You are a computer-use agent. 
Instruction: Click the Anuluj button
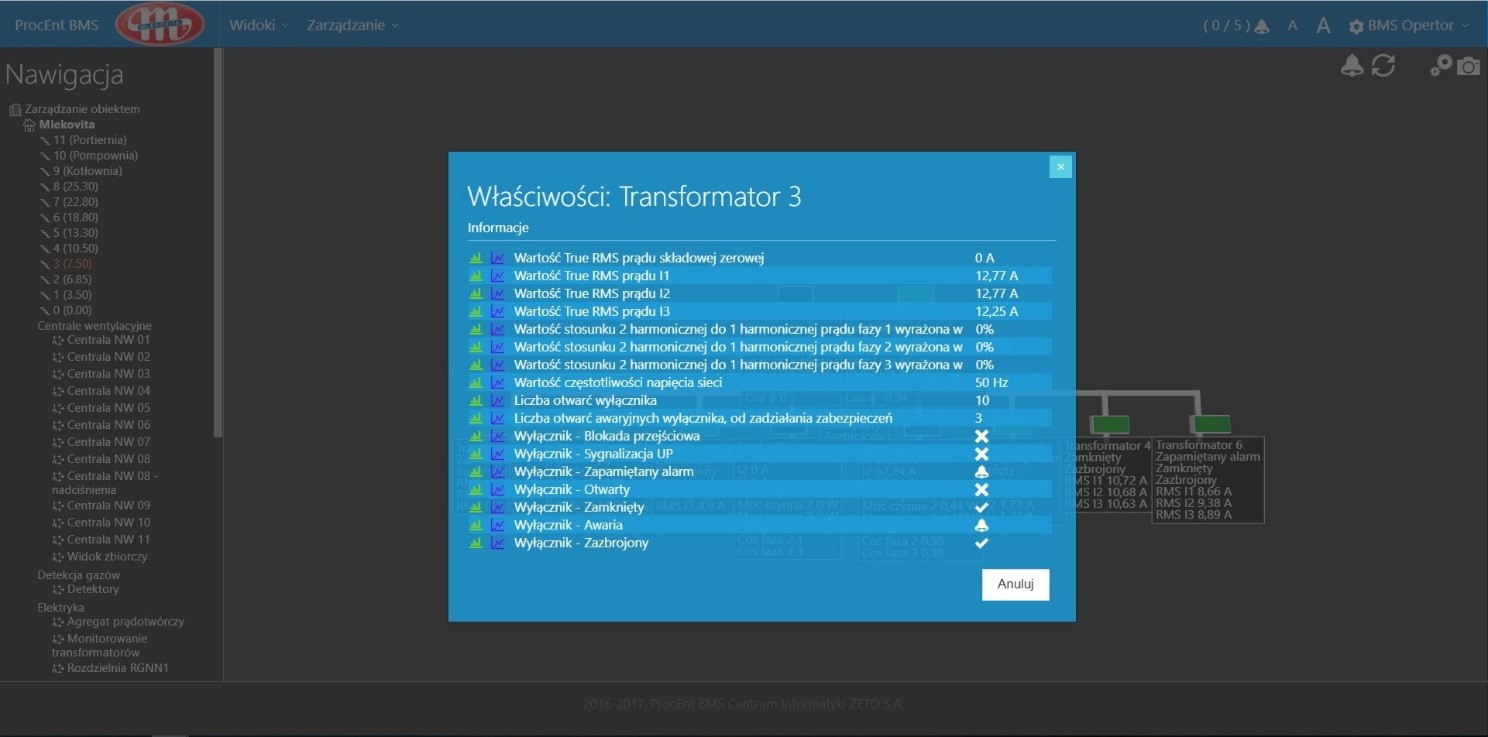pyautogui.click(x=1015, y=585)
